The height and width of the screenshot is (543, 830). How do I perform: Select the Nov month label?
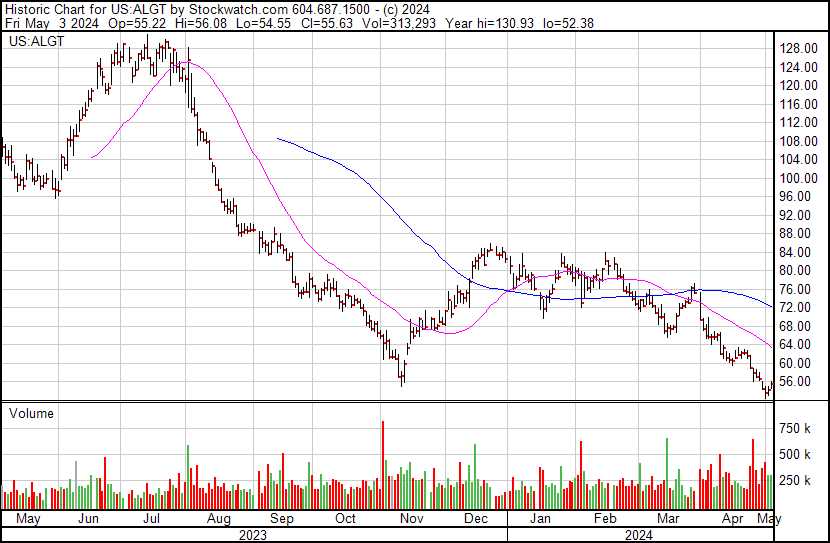[x=411, y=519]
